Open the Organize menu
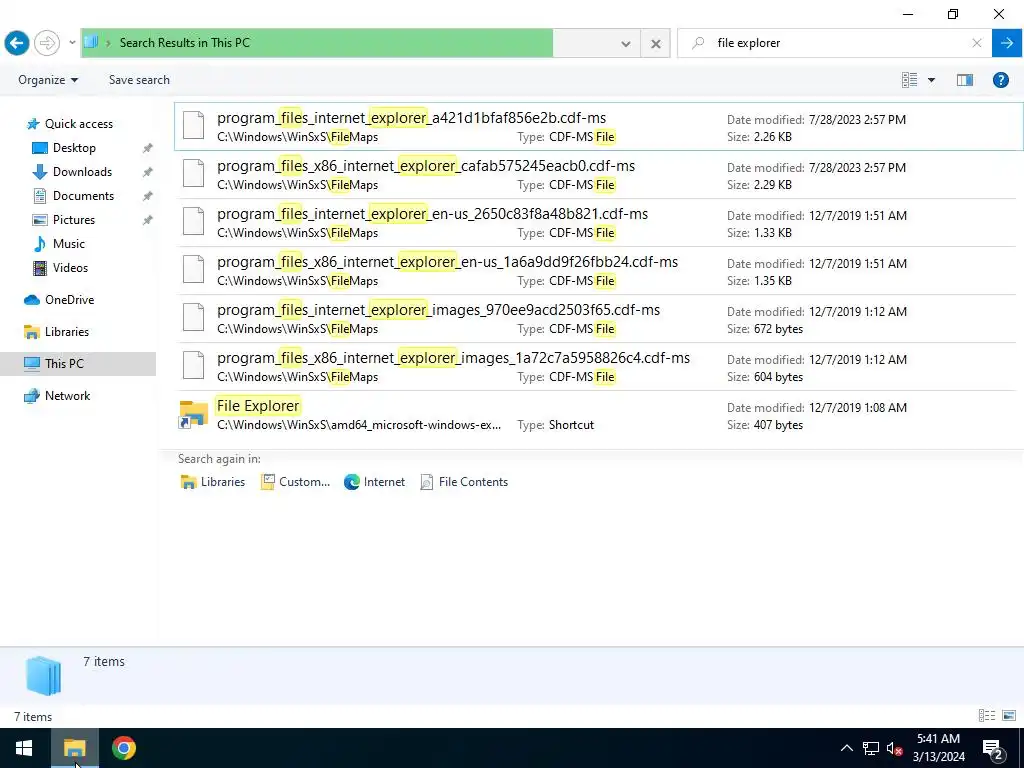1024x768 pixels. 48,80
